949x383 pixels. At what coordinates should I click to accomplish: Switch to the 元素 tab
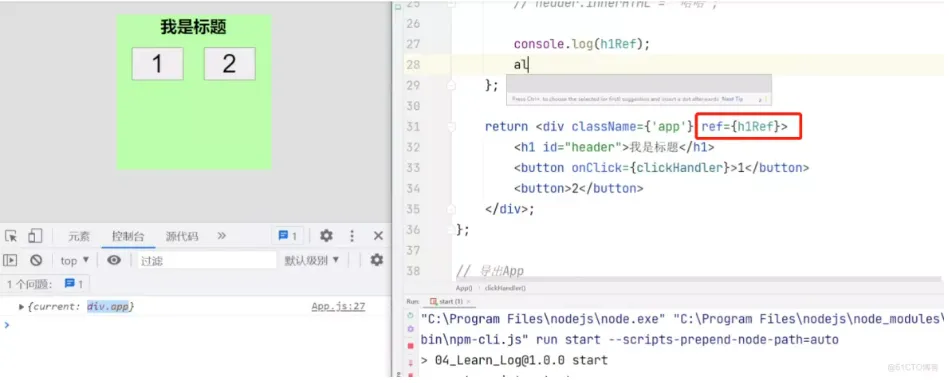tap(79, 236)
